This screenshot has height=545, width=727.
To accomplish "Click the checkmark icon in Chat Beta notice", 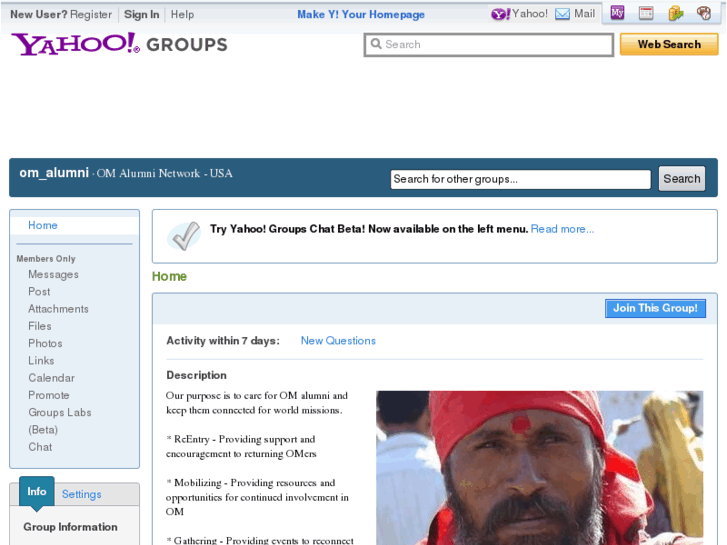I will (185, 236).
